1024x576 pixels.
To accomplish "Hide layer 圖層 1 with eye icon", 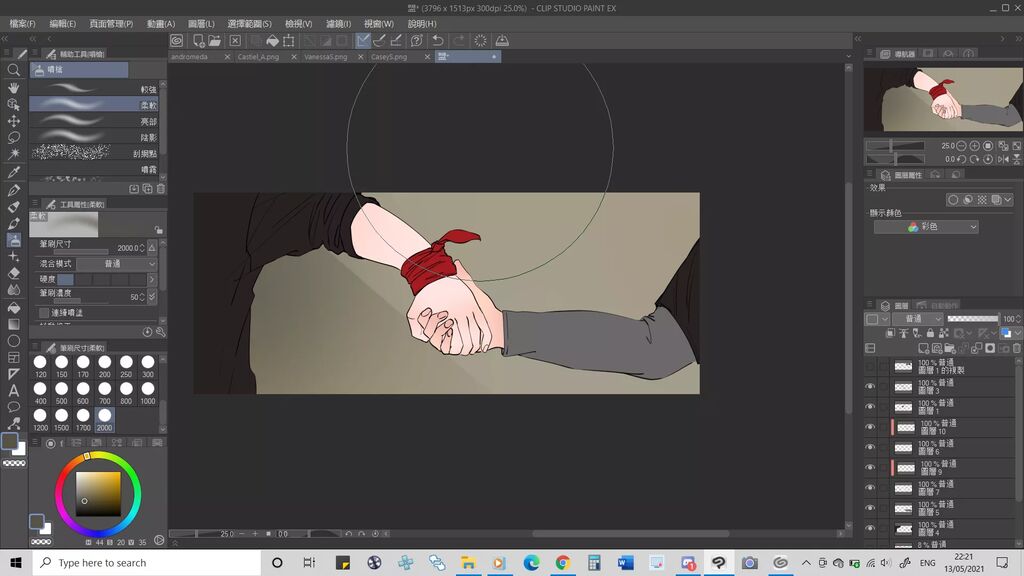I will pyautogui.click(x=870, y=407).
